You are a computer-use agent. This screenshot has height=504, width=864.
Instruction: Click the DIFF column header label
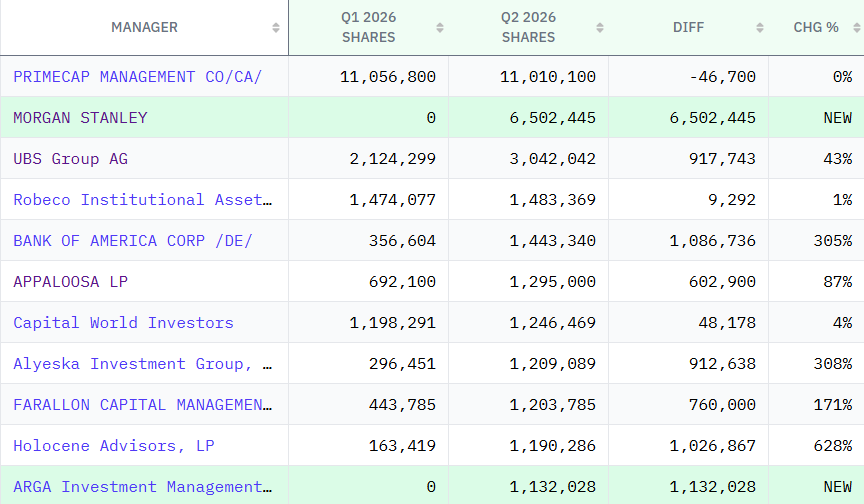pos(688,28)
